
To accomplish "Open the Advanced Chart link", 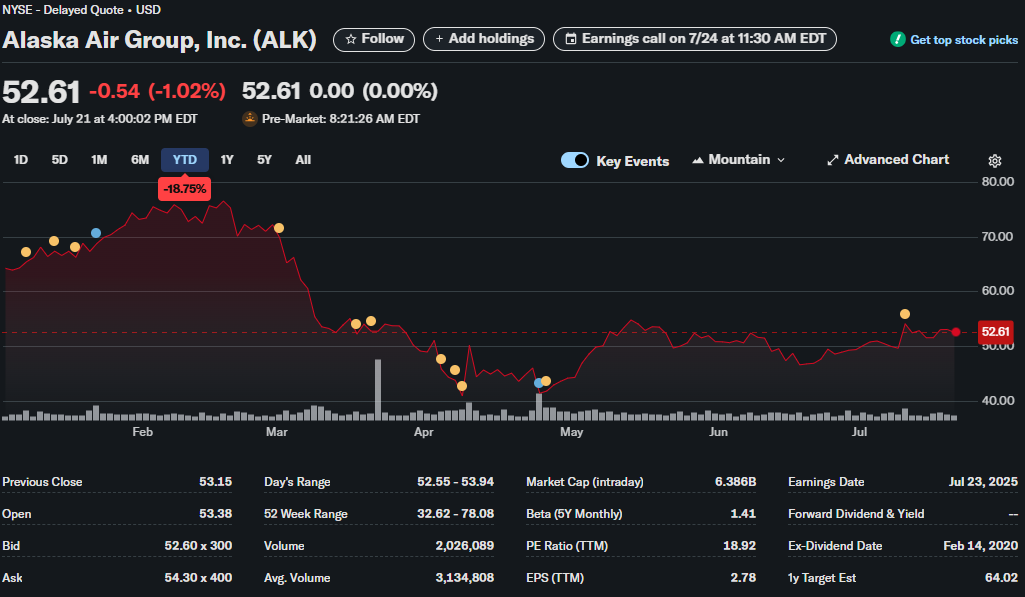I will [888, 160].
